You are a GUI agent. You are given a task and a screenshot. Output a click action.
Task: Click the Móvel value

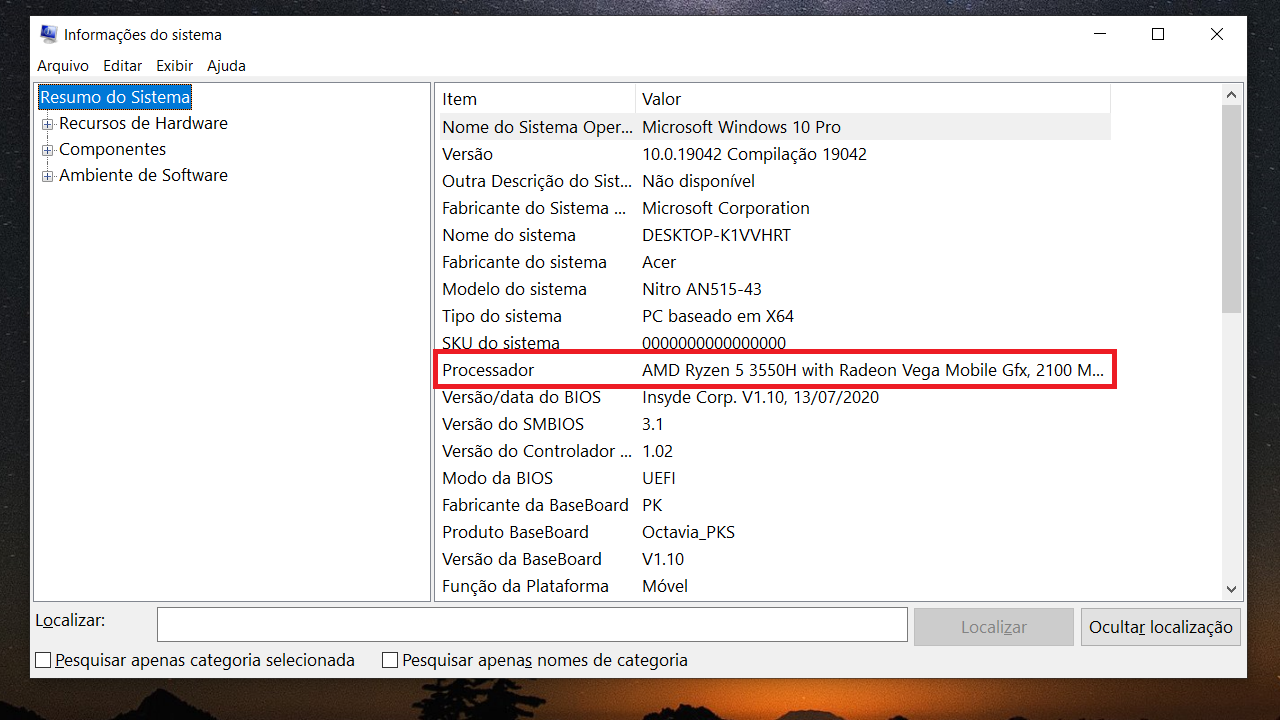[664, 586]
